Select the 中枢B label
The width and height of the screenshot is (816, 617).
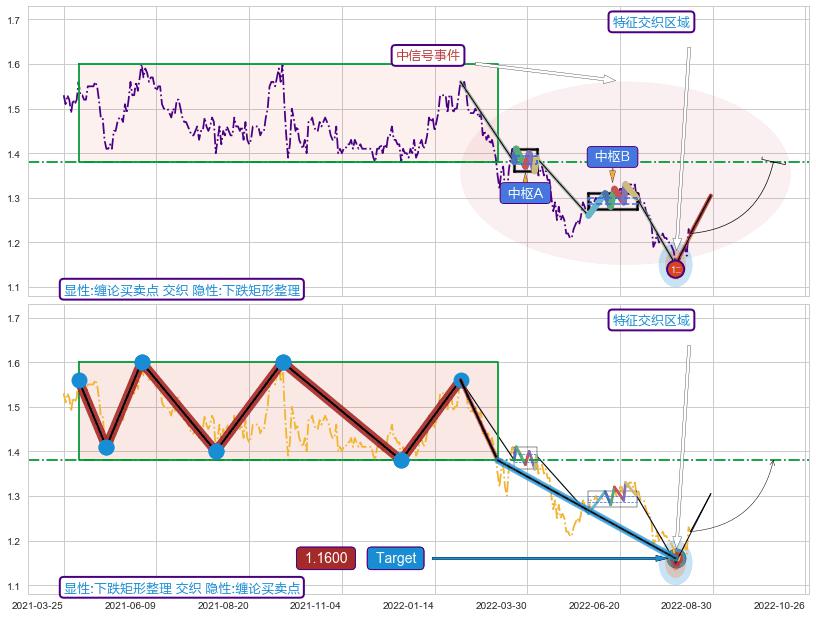pos(612,156)
